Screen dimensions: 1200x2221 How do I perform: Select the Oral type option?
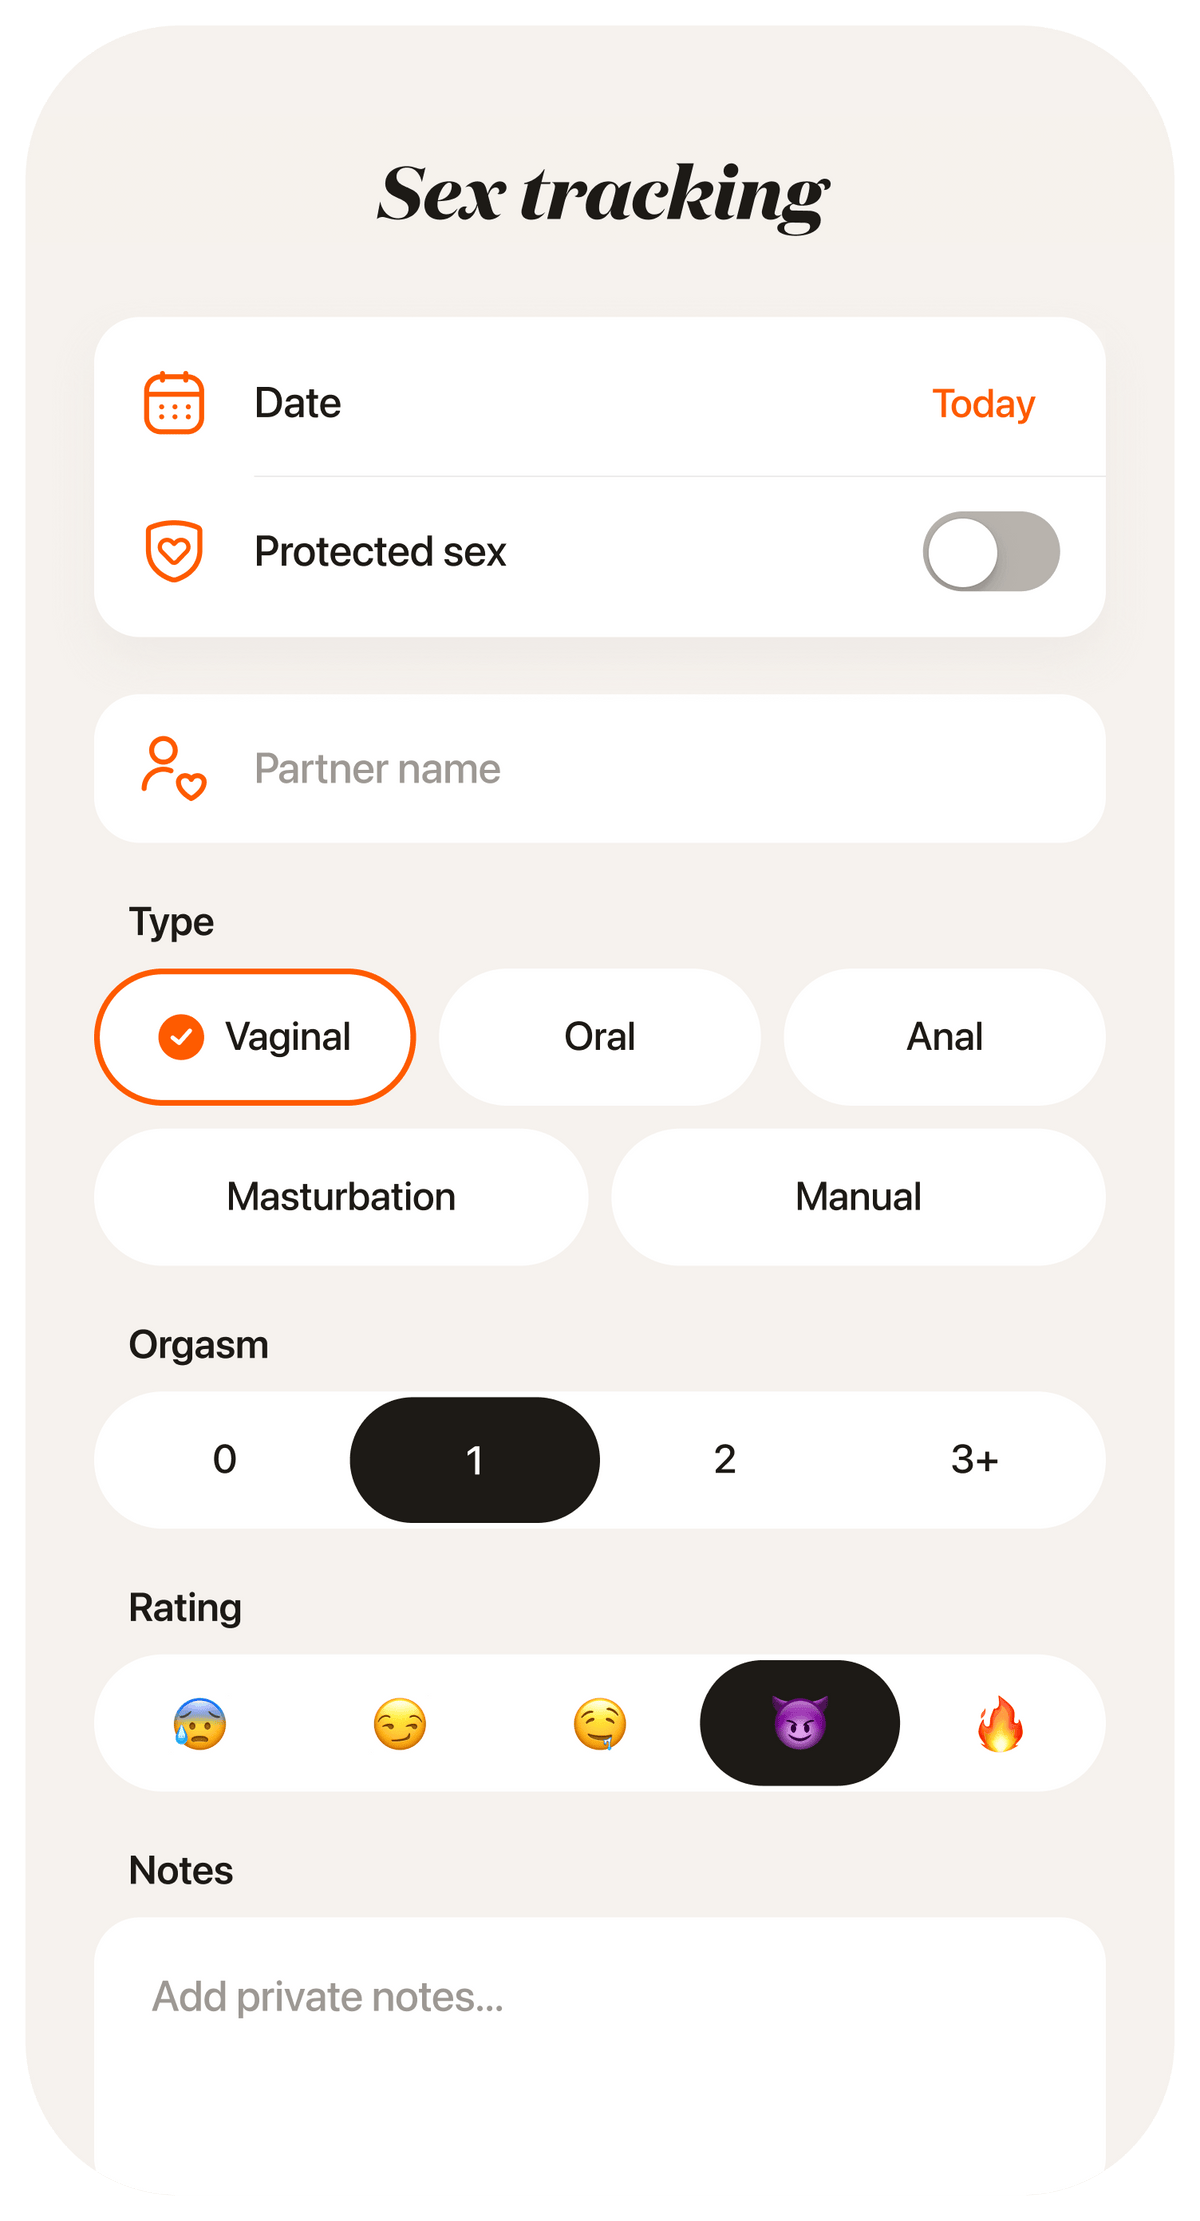(x=600, y=1037)
